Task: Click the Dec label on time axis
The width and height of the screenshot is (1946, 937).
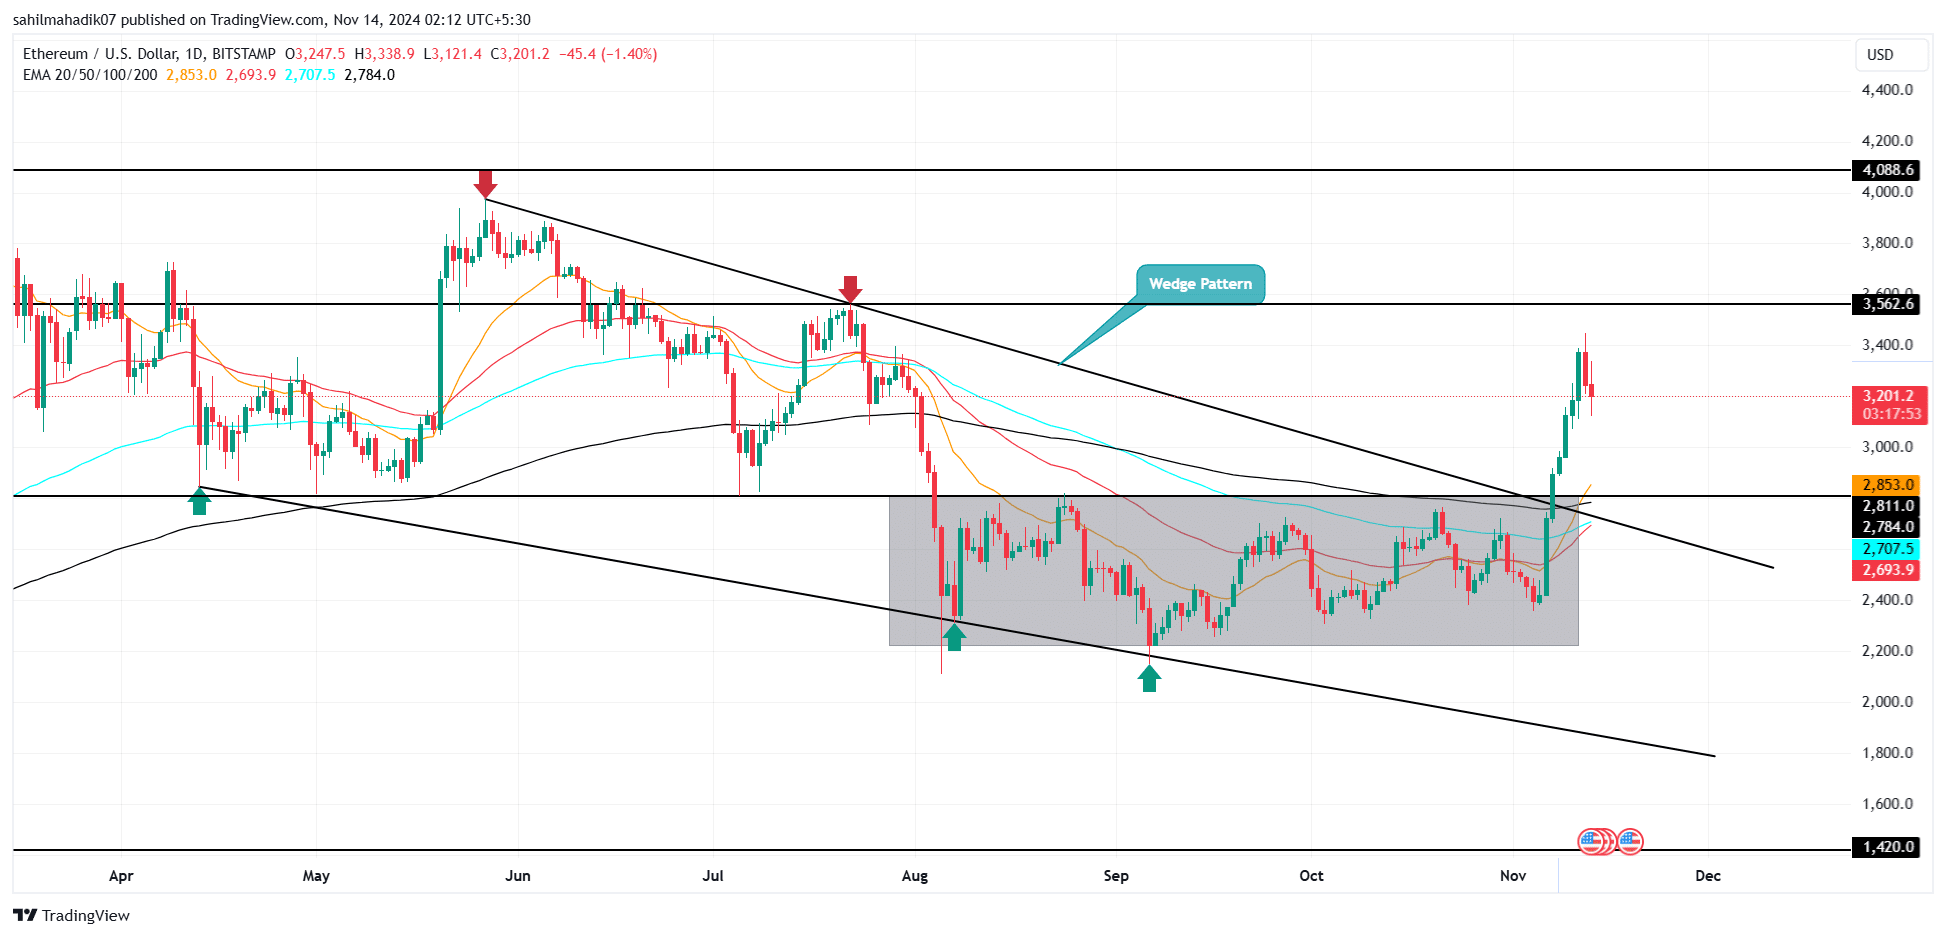Action: coord(1708,876)
